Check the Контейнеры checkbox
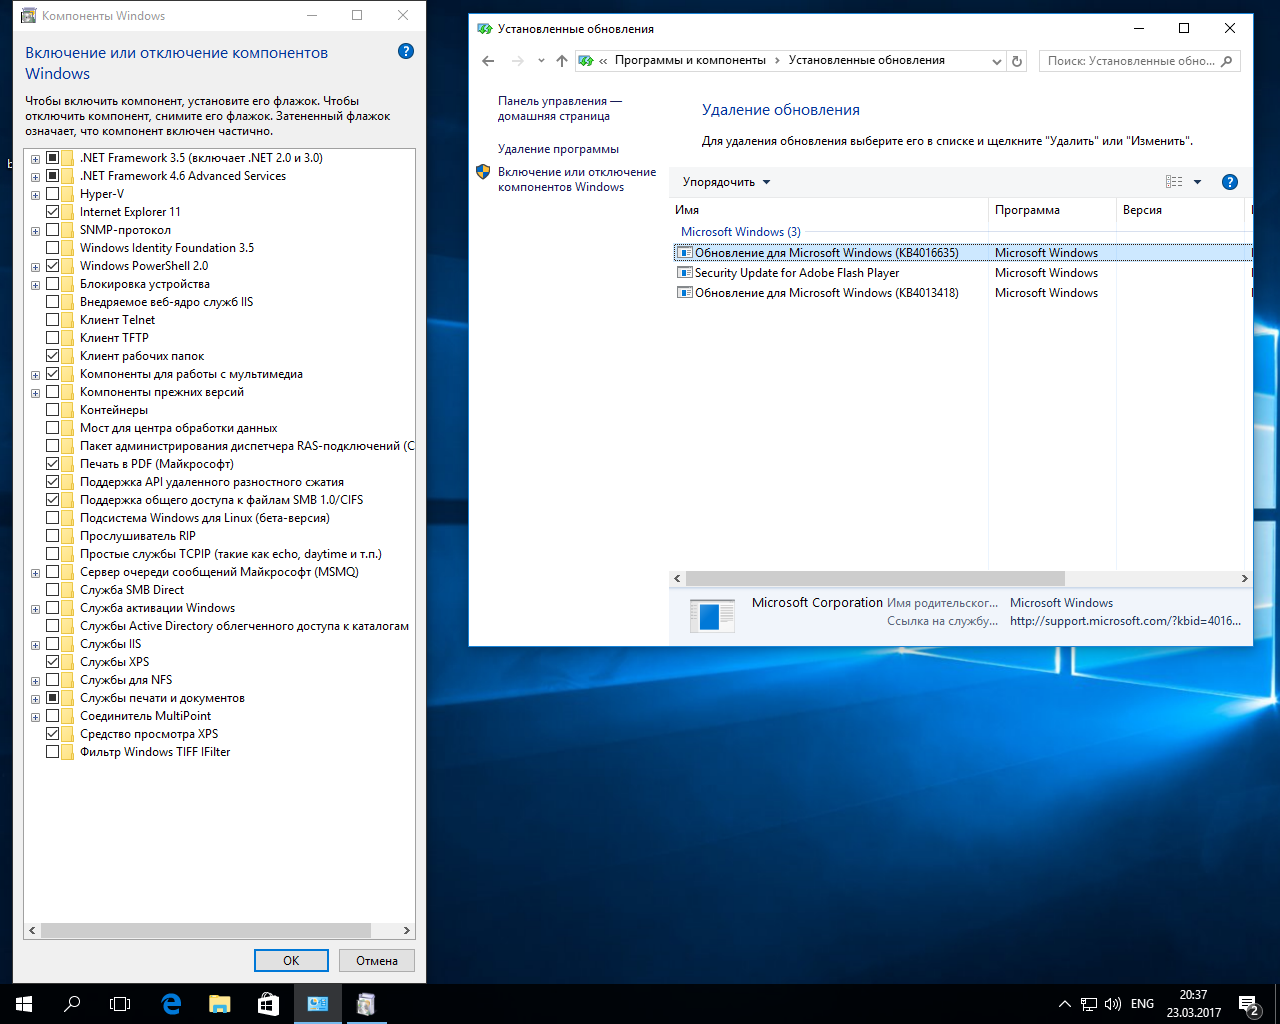1280x1024 pixels. (52, 410)
